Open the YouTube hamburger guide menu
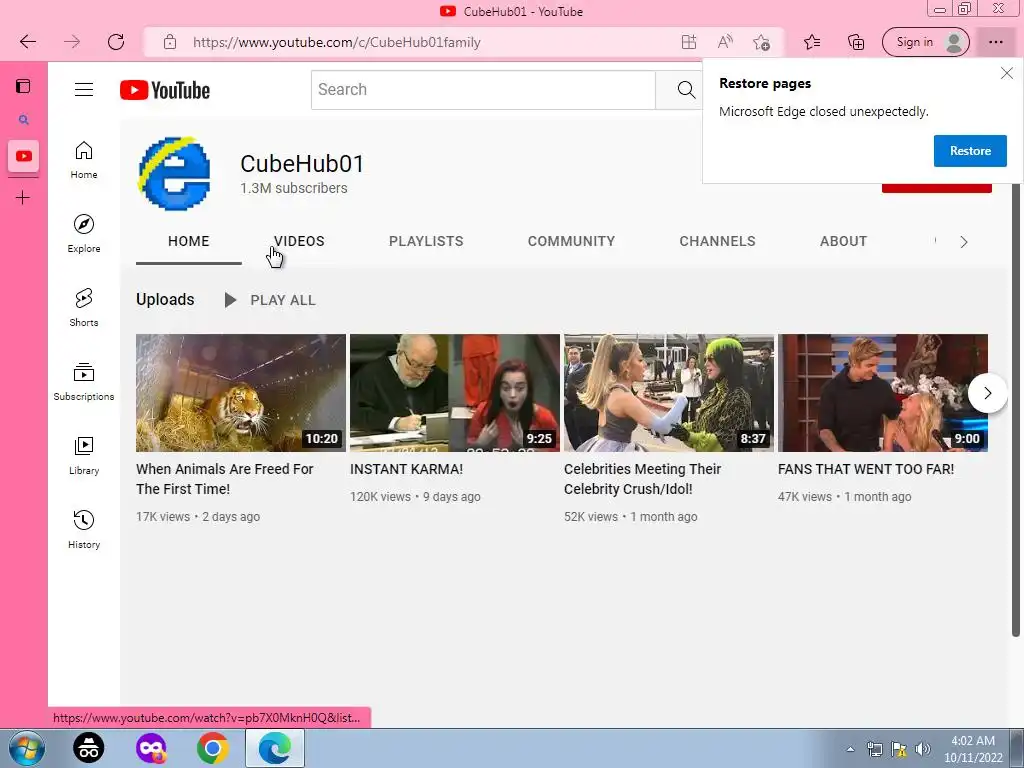This screenshot has width=1024, height=768. 84,89
